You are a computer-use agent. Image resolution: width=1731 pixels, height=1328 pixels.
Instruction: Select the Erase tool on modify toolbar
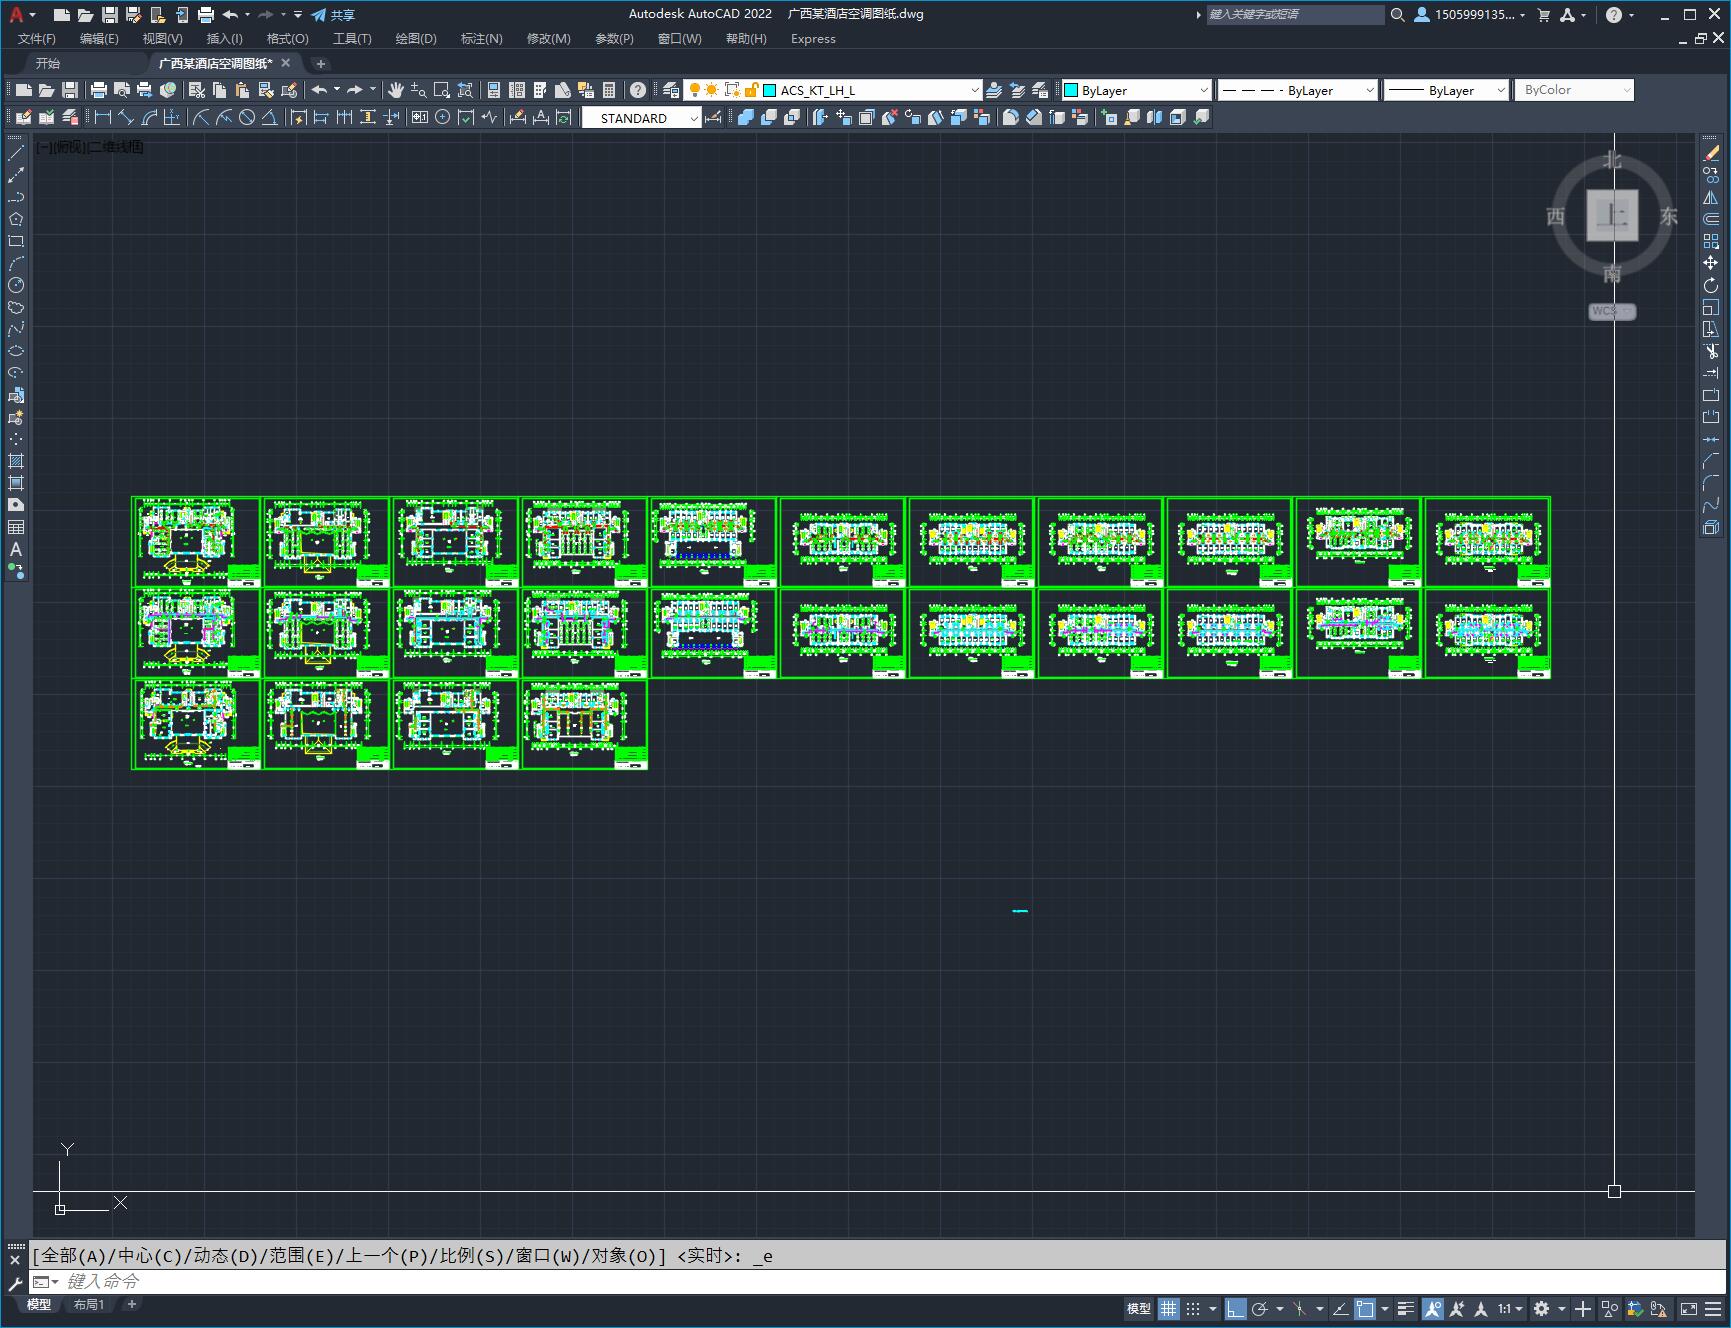[1711, 153]
